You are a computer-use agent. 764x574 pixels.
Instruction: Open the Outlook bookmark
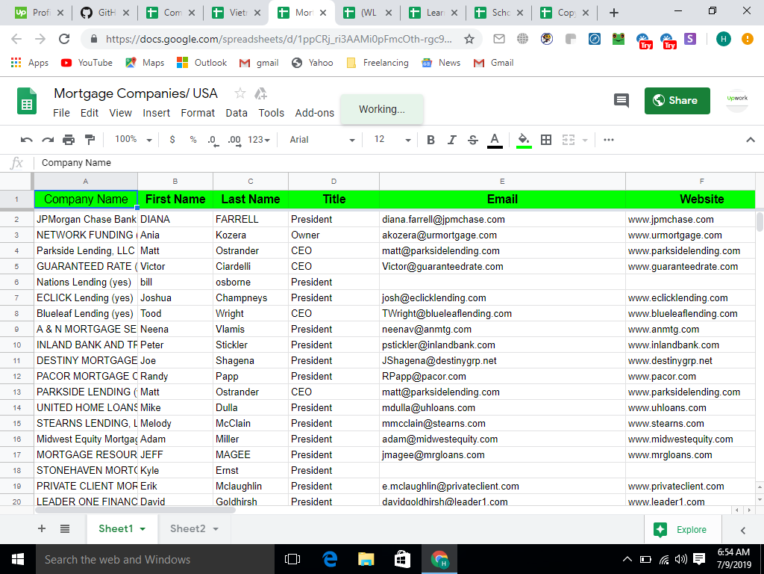(202, 63)
